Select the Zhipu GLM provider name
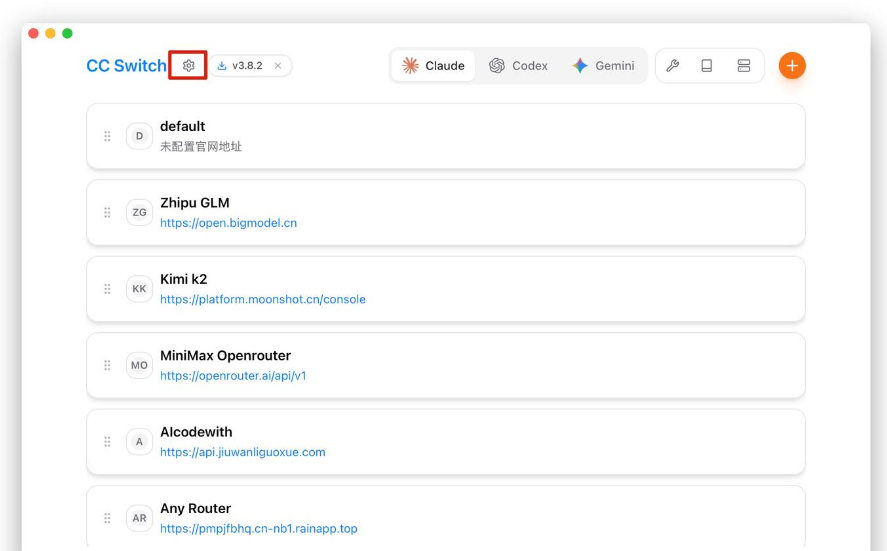Screen dimensions: 887x551 195,203
